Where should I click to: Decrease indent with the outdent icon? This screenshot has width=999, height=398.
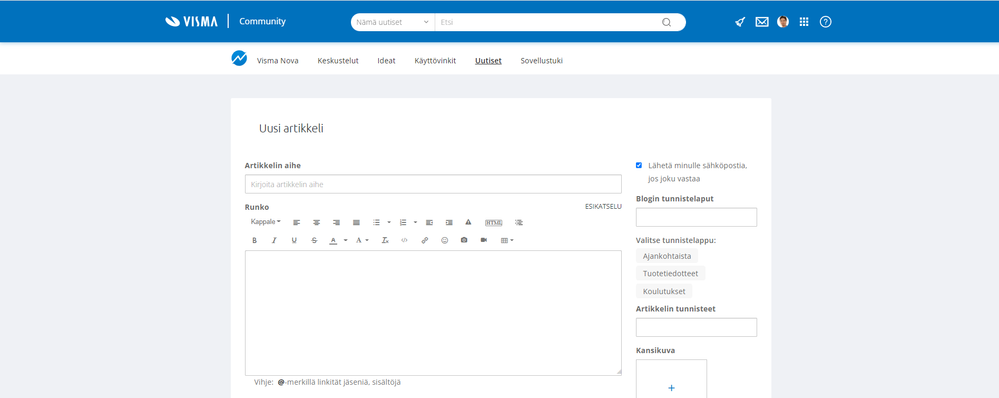click(429, 222)
